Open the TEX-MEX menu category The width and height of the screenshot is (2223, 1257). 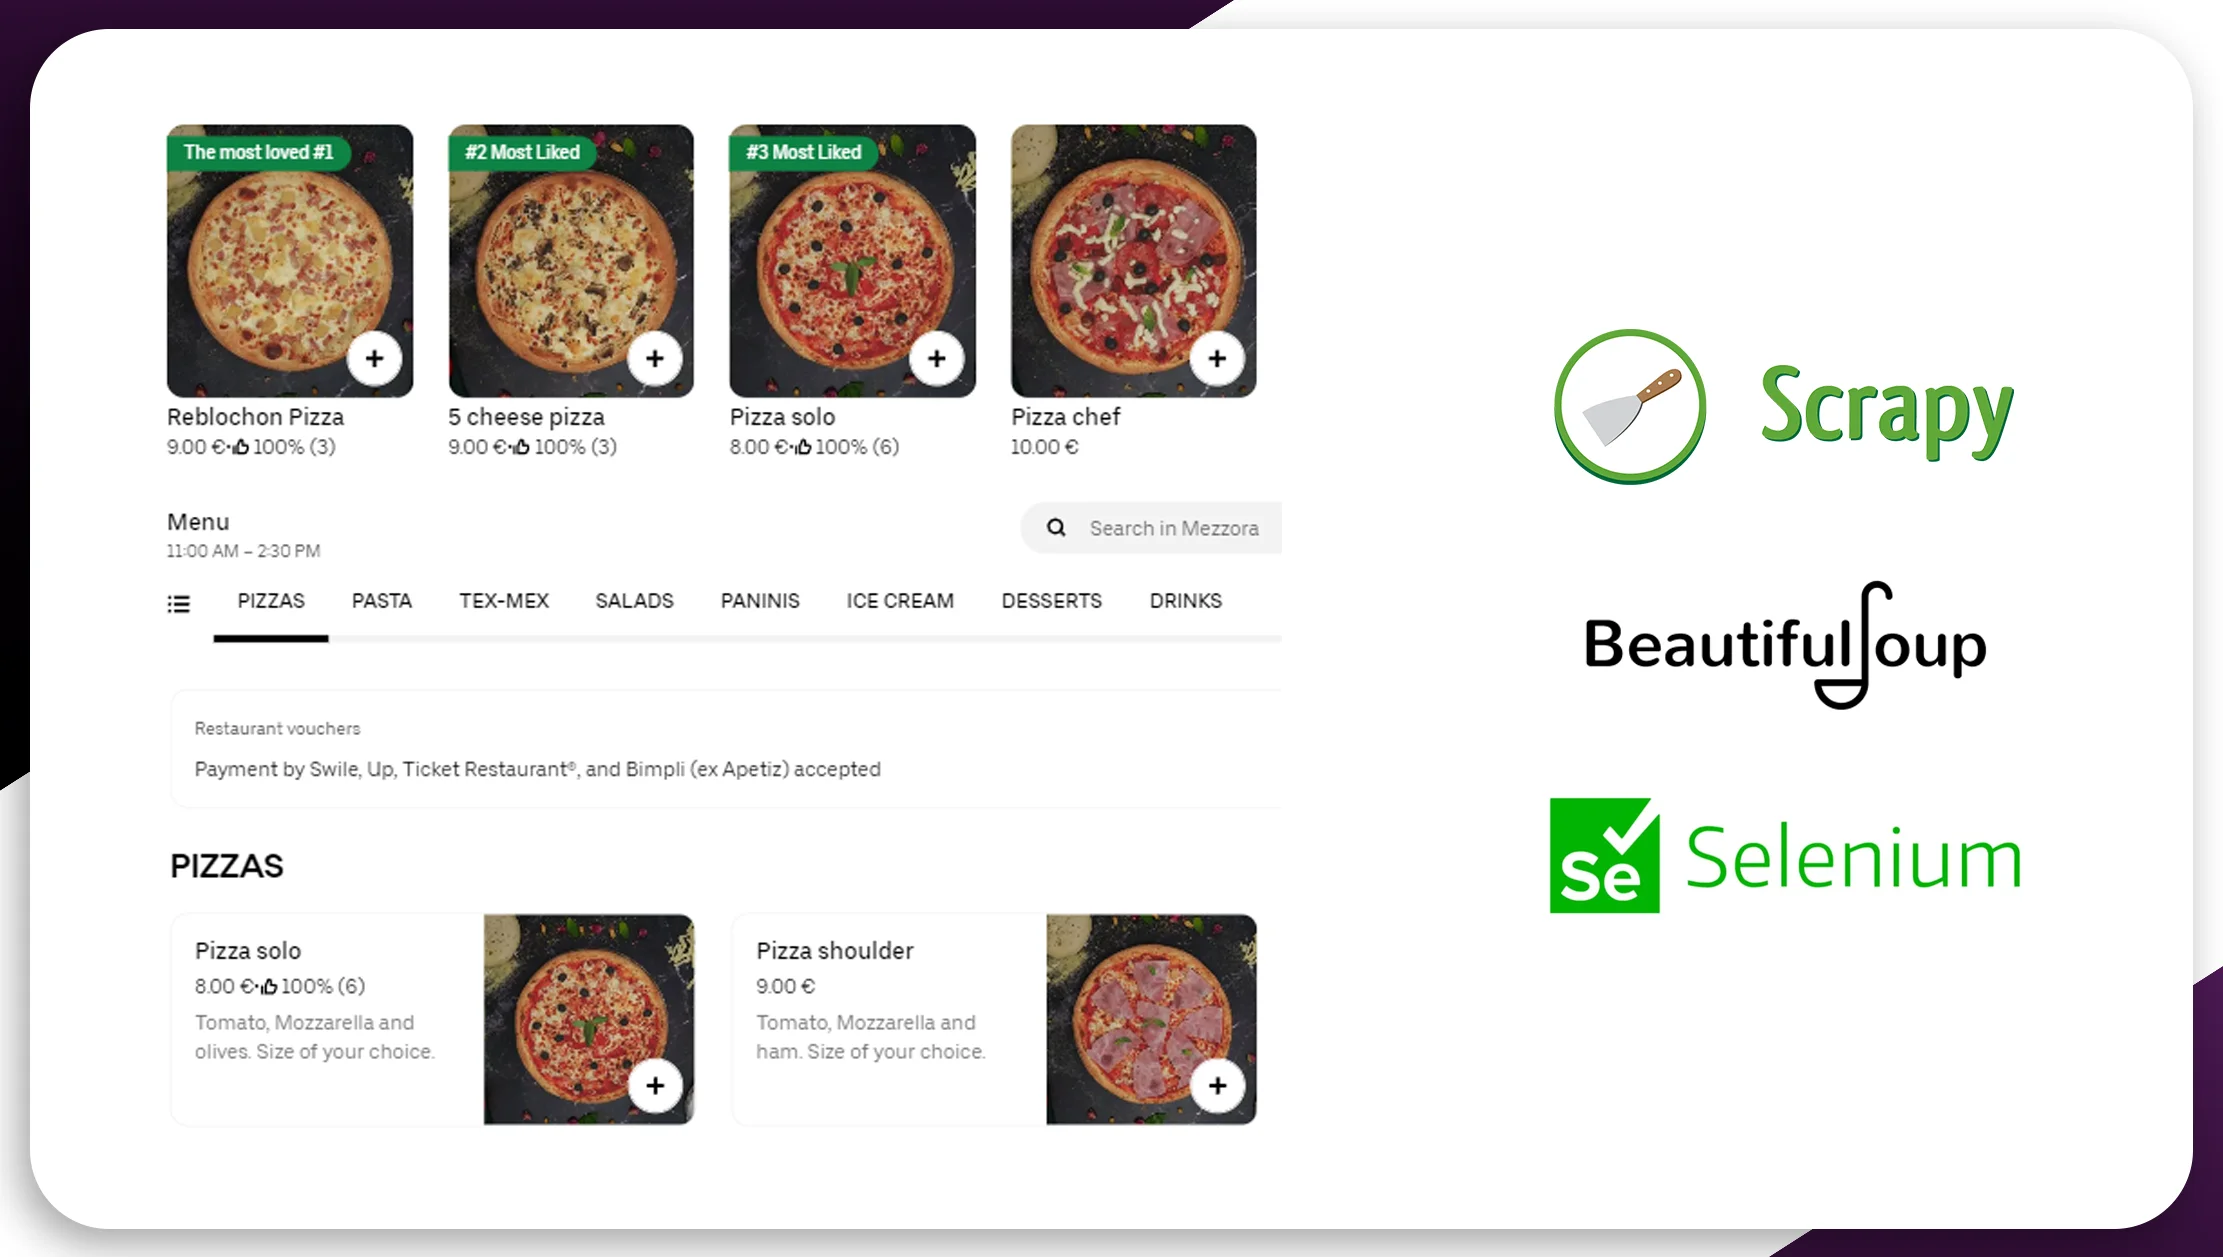[x=504, y=600]
